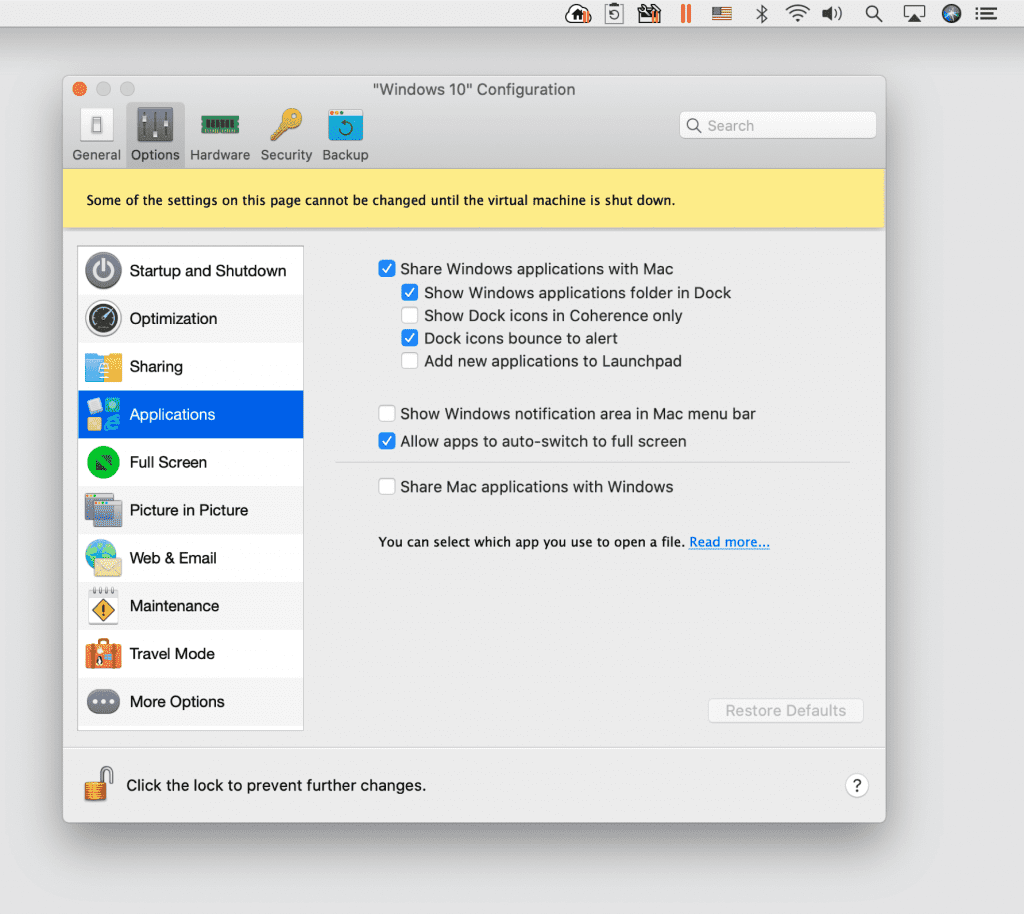
Task: Select Full Screen in the sidebar
Action: (190, 462)
